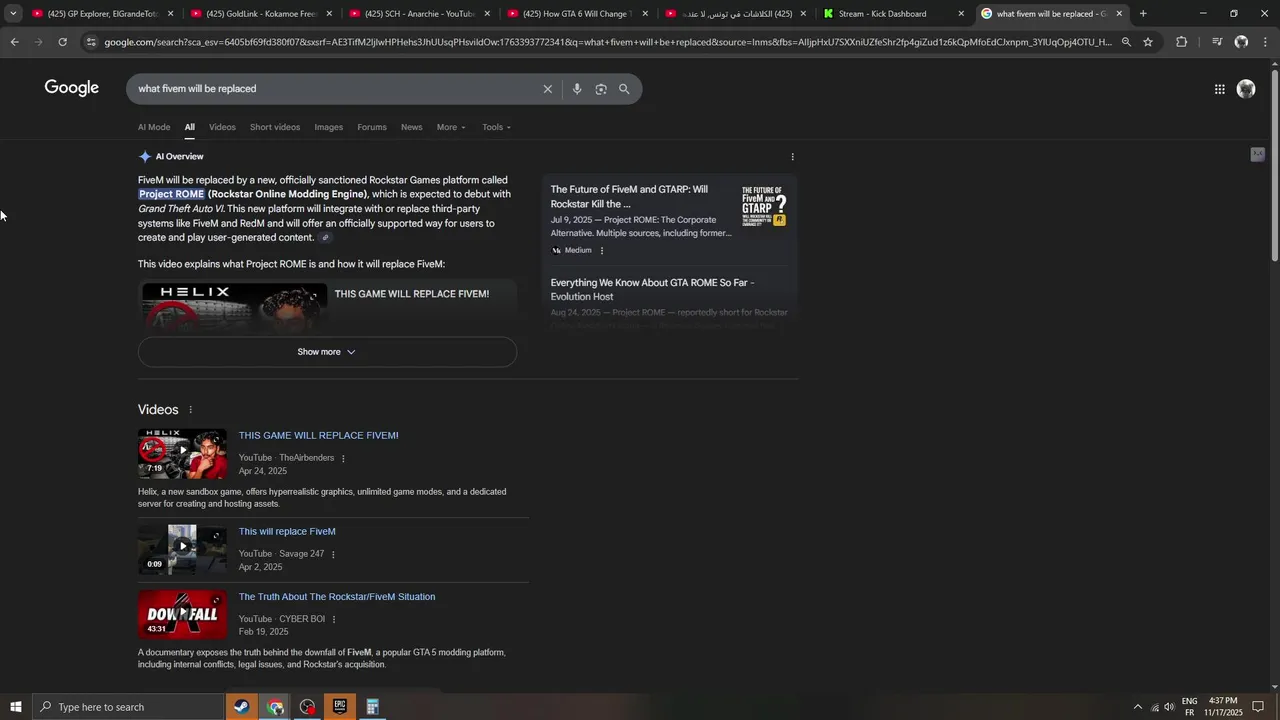Select the Images search filter
Screen dimensions: 1280x720
pyautogui.click(x=328, y=127)
